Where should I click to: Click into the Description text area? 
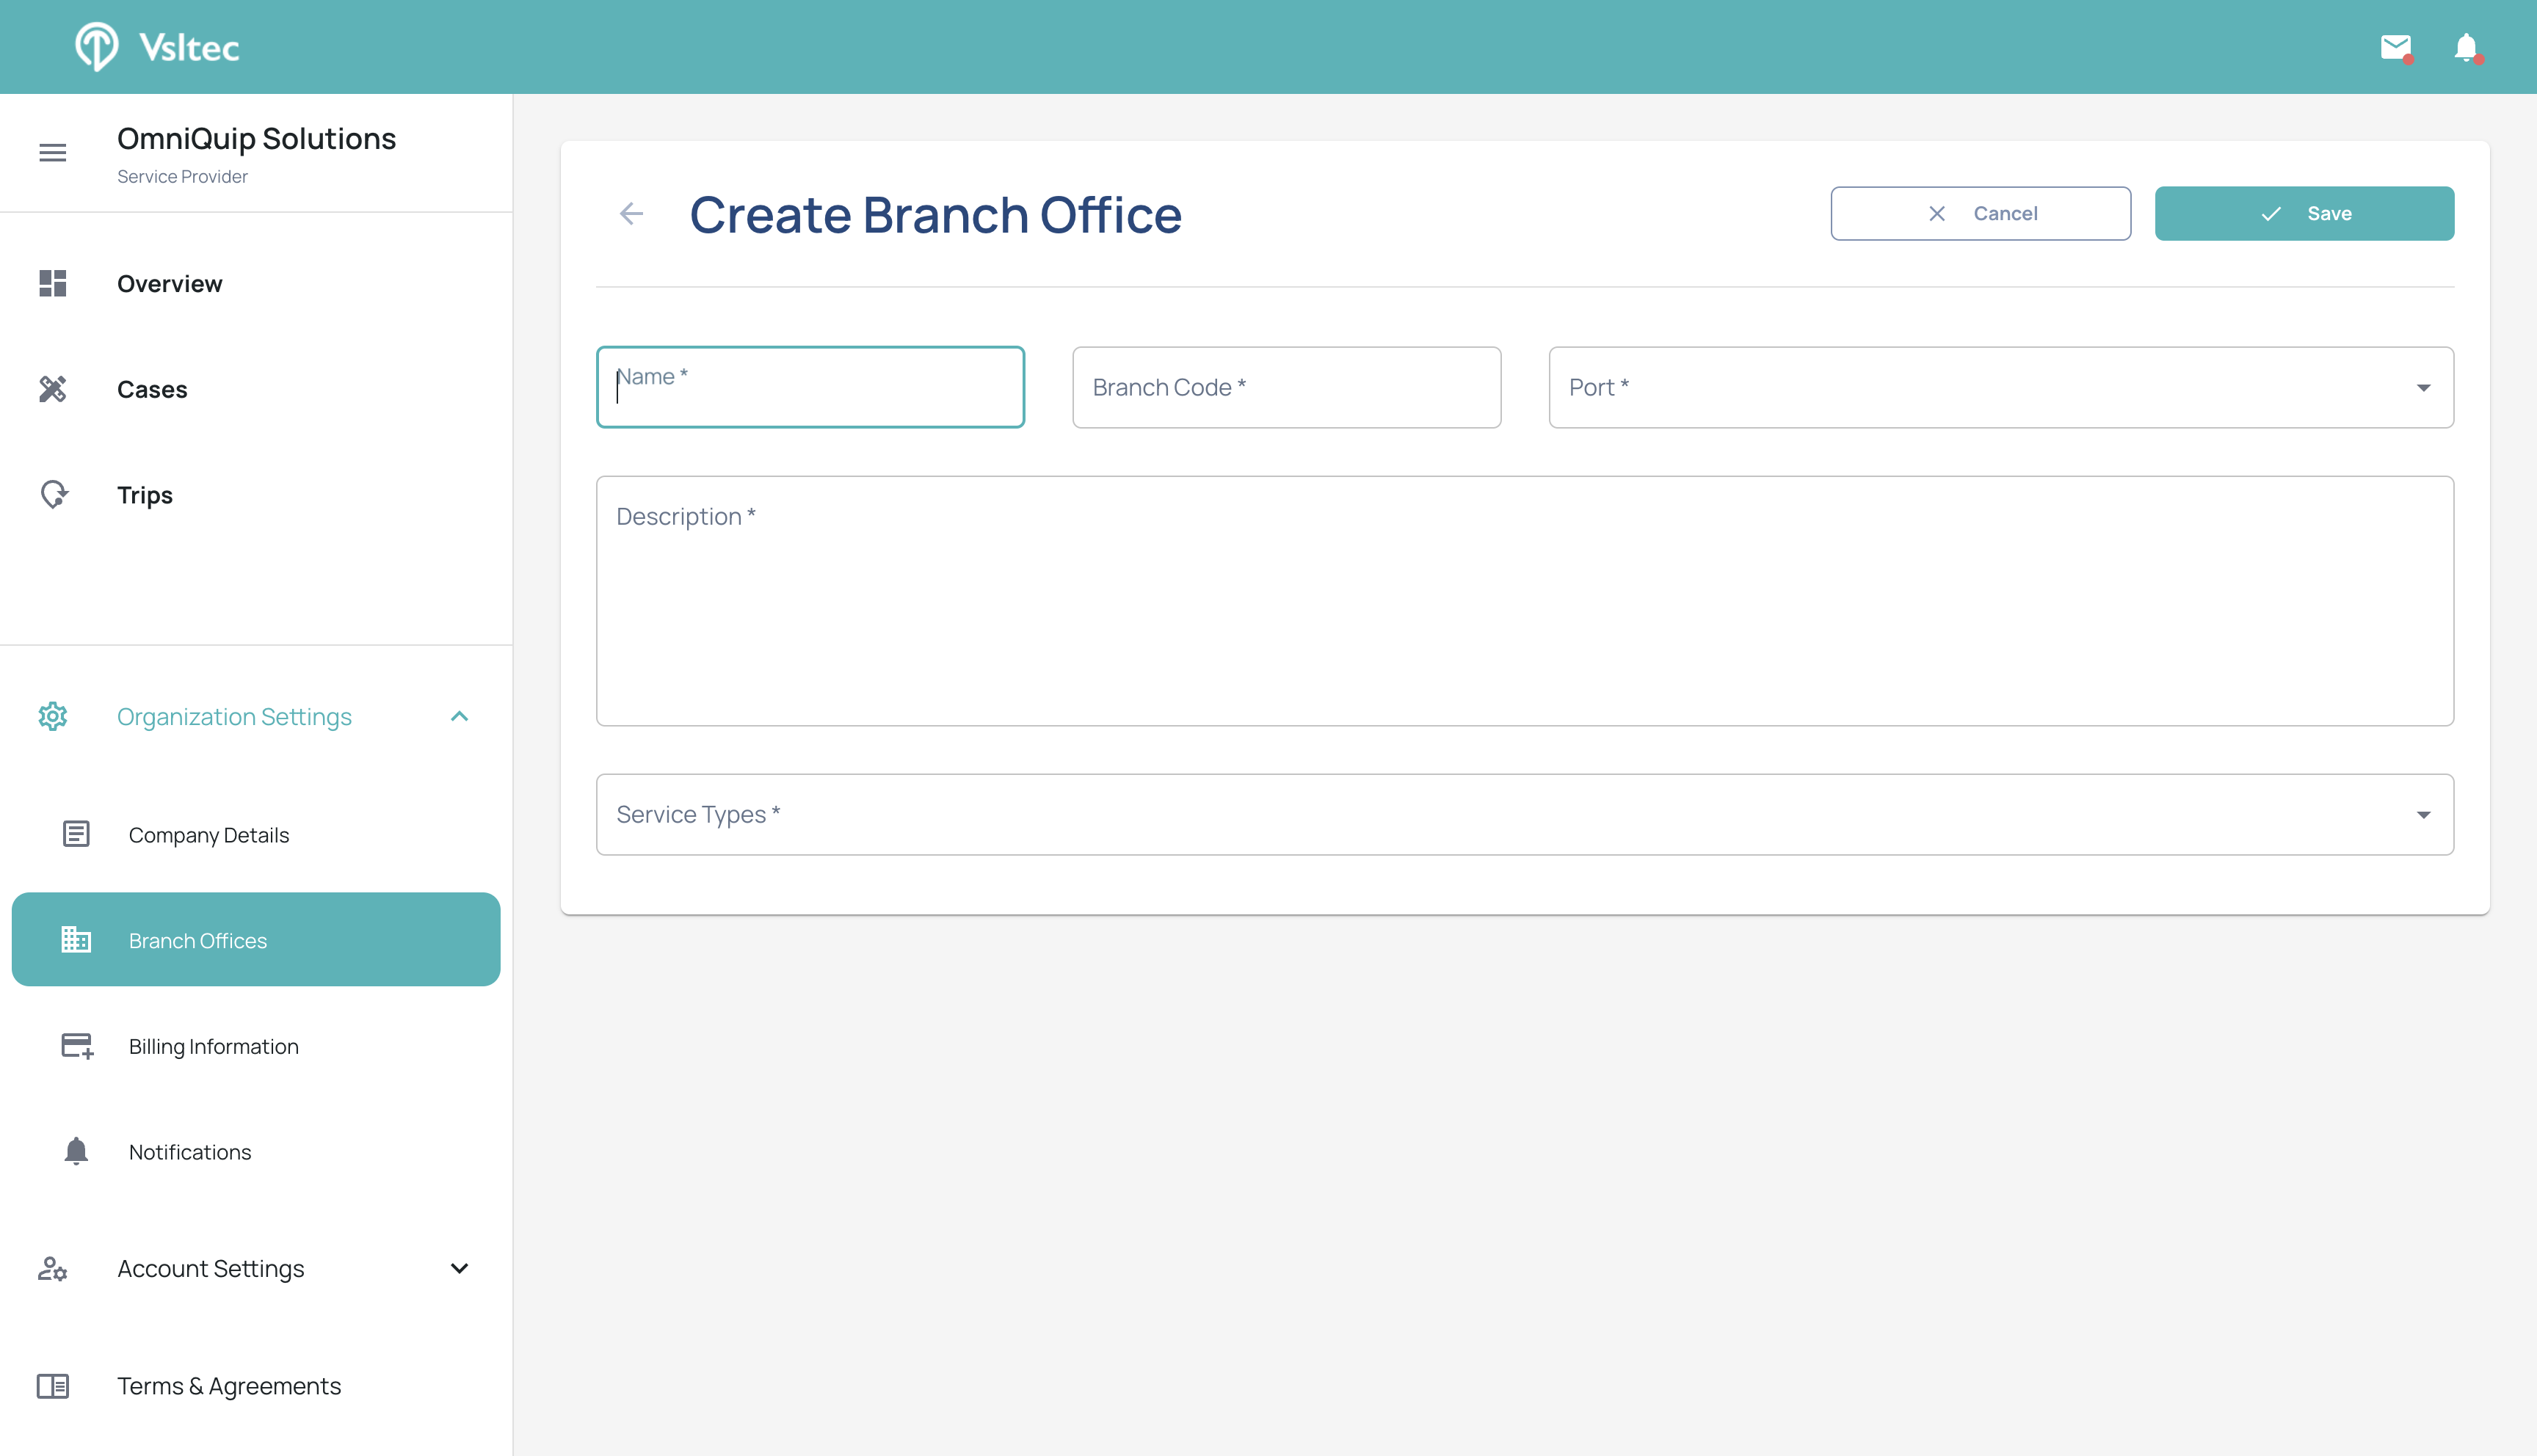click(x=1525, y=601)
